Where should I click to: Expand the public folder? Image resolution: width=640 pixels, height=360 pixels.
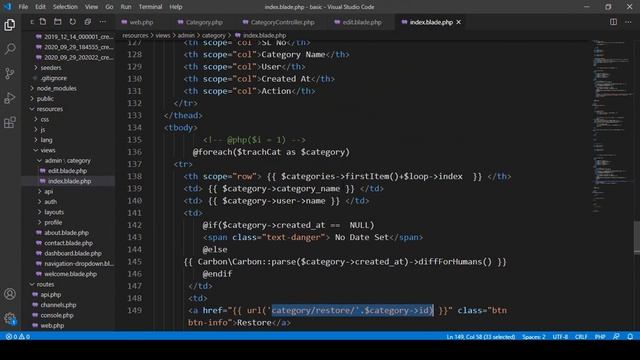pyautogui.click(x=45, y=99)
